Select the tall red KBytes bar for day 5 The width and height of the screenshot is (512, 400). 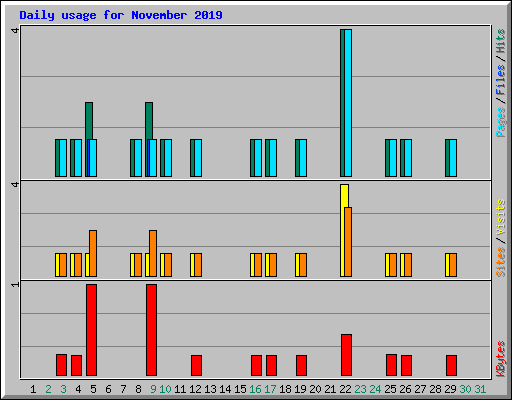click(92, 330)
